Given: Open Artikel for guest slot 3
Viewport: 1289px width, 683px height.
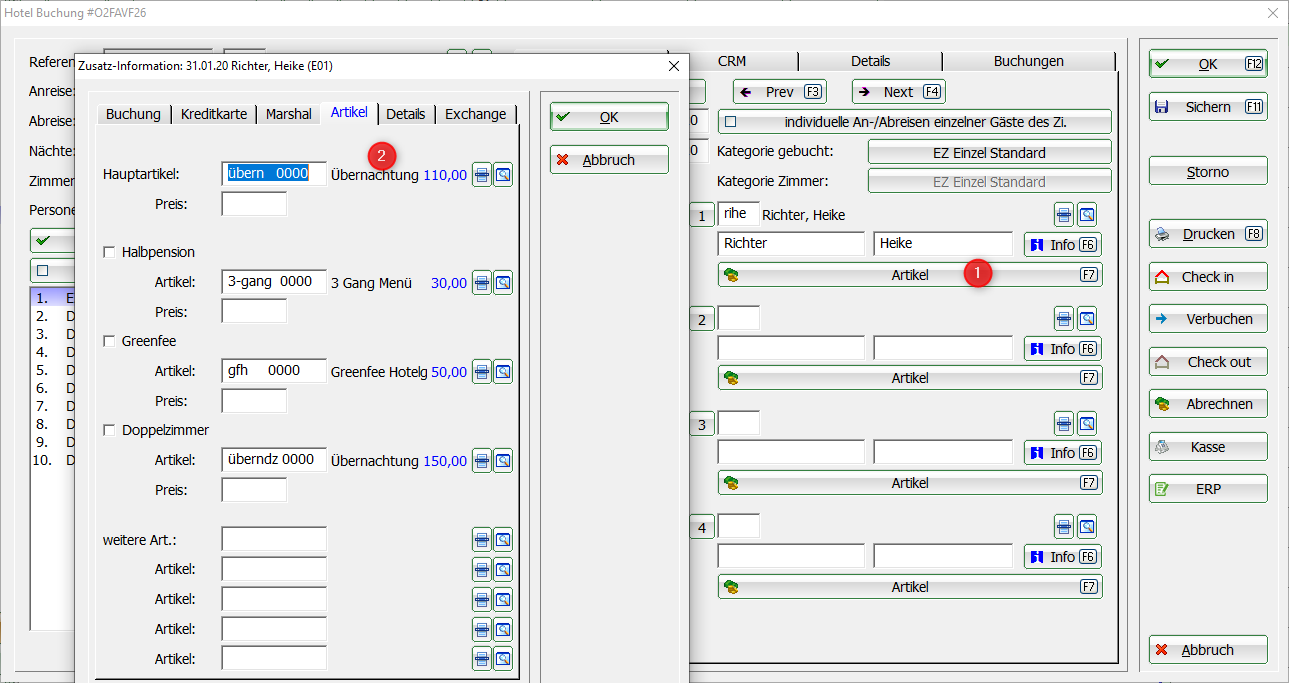Looking at the screenshot, I should click(x=910, y=483).
